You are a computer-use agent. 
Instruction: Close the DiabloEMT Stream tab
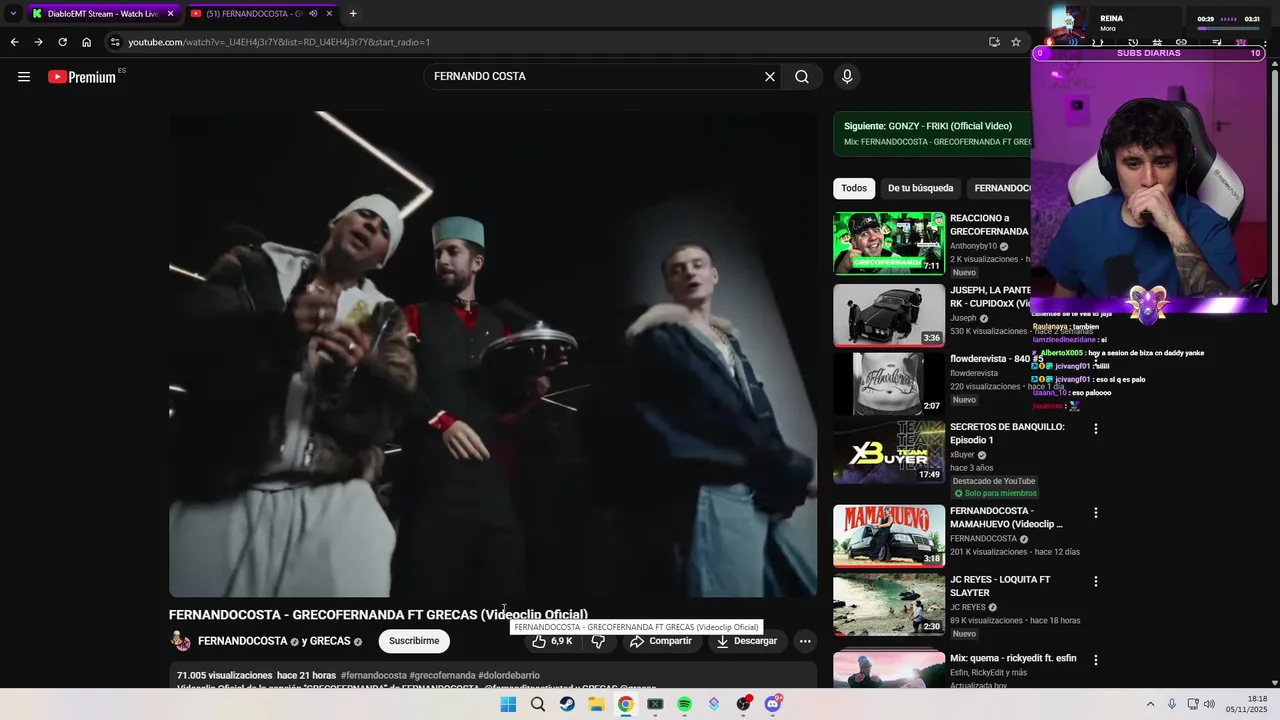click(x=170, y=14)
